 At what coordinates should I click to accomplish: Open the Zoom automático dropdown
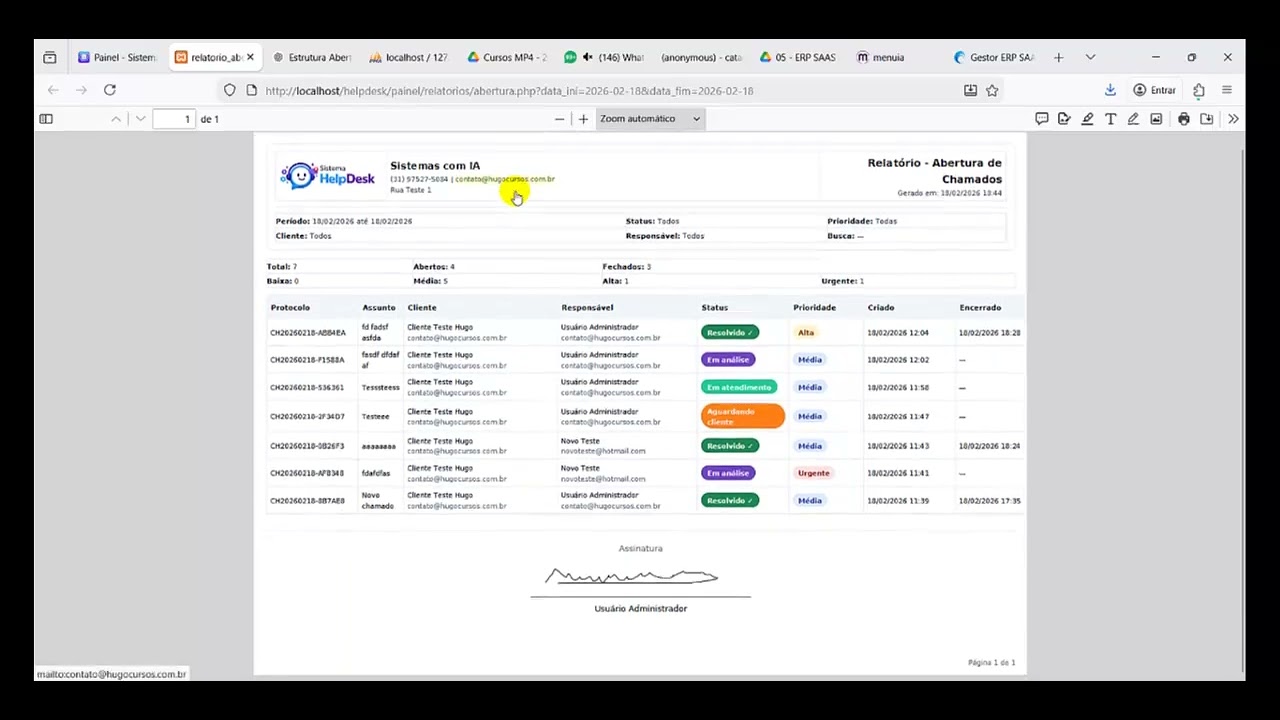[x=650, y=119]
